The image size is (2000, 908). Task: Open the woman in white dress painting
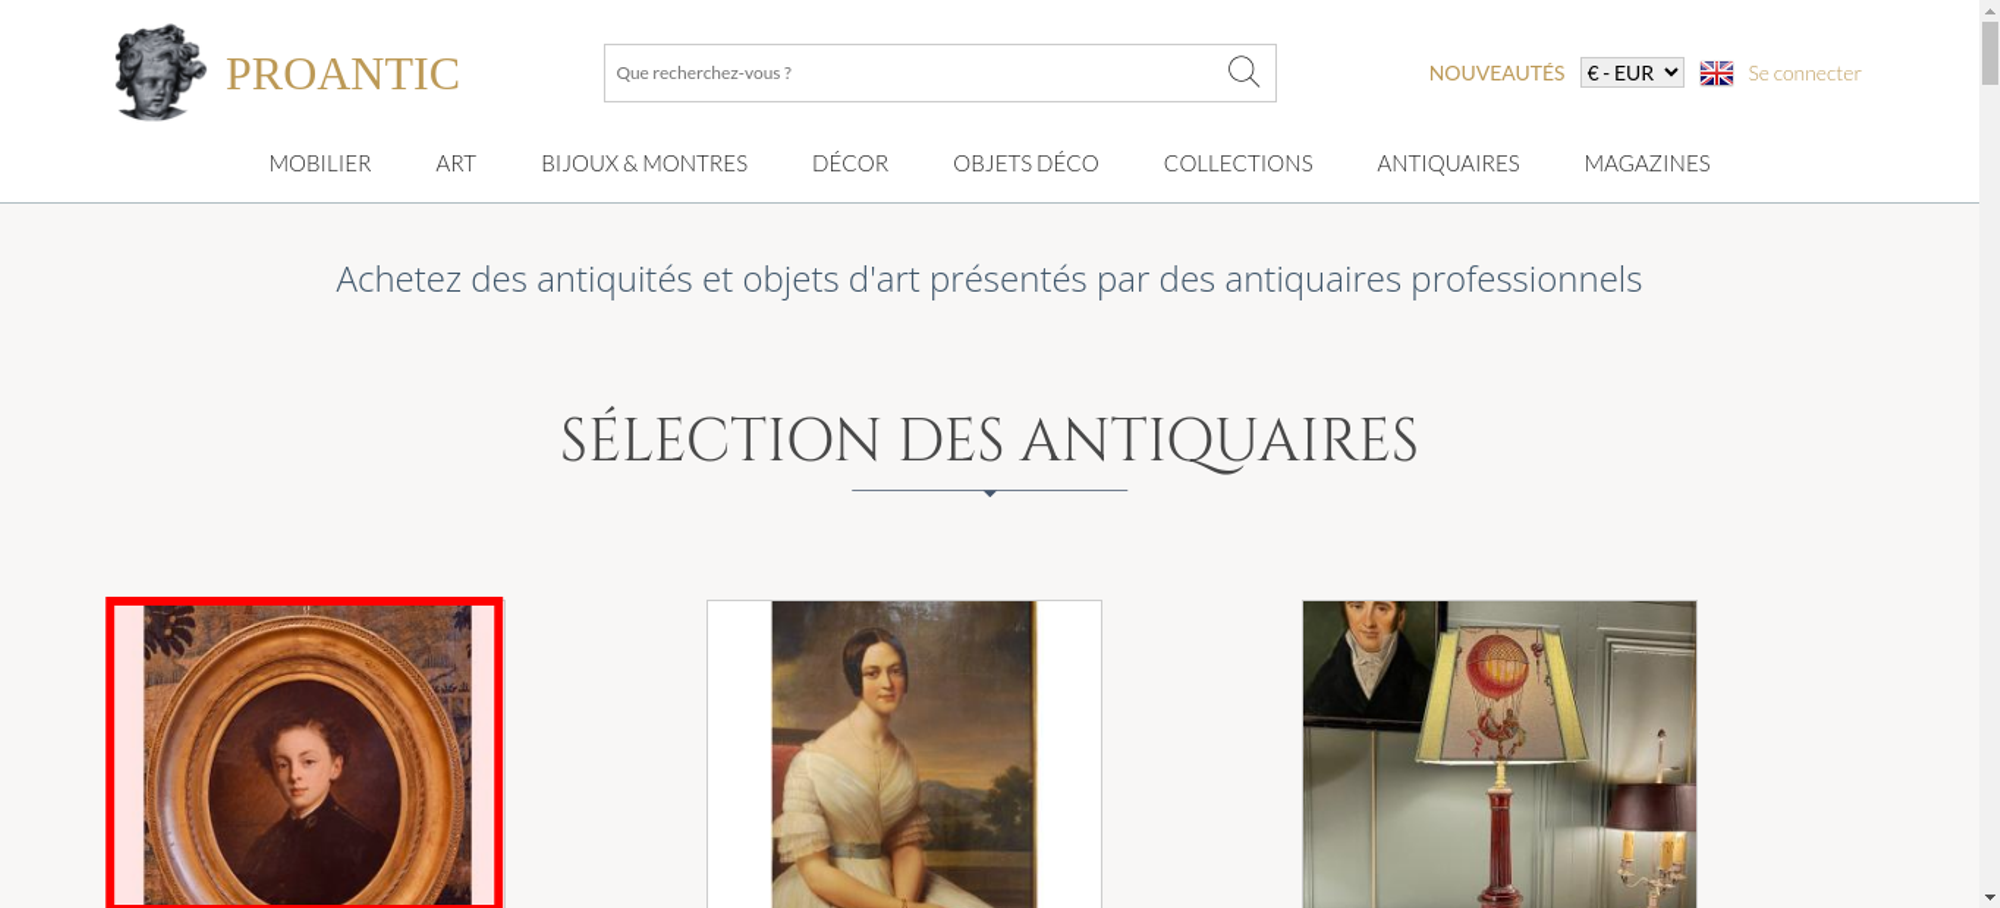click(904, 754)
